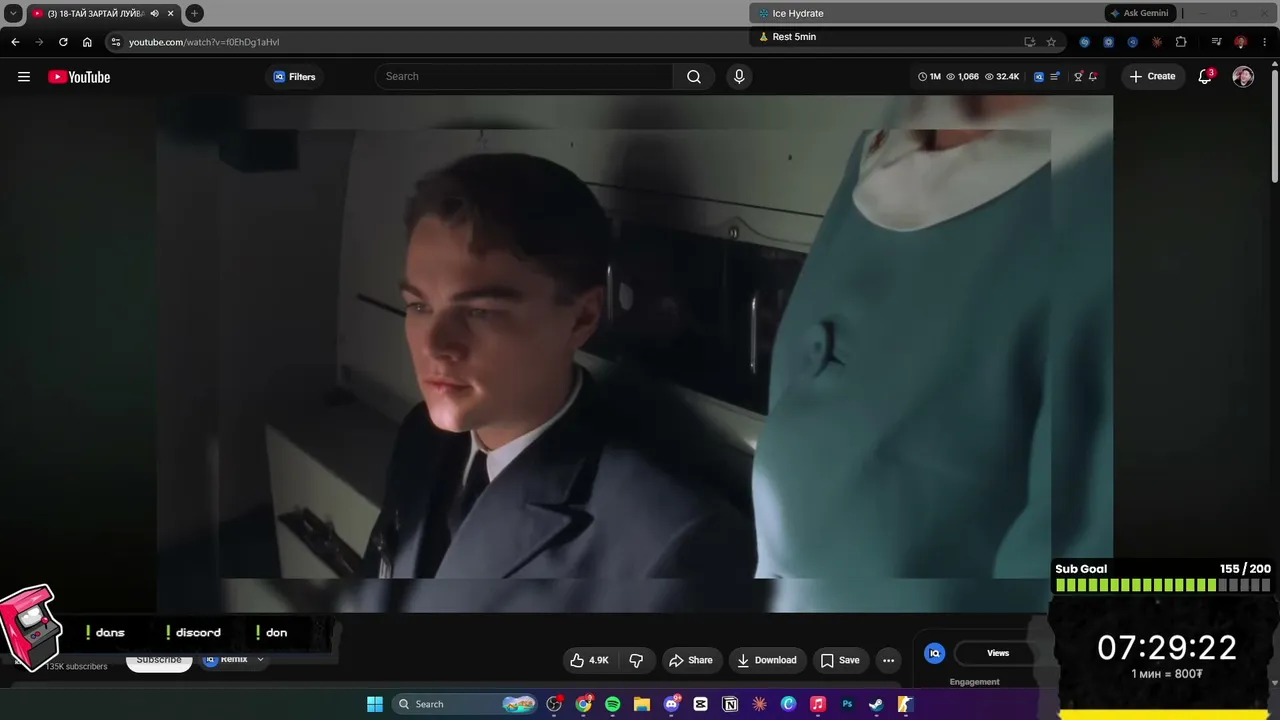
Task: Open the music app on the taskbar
Action: tap(818, 704)
